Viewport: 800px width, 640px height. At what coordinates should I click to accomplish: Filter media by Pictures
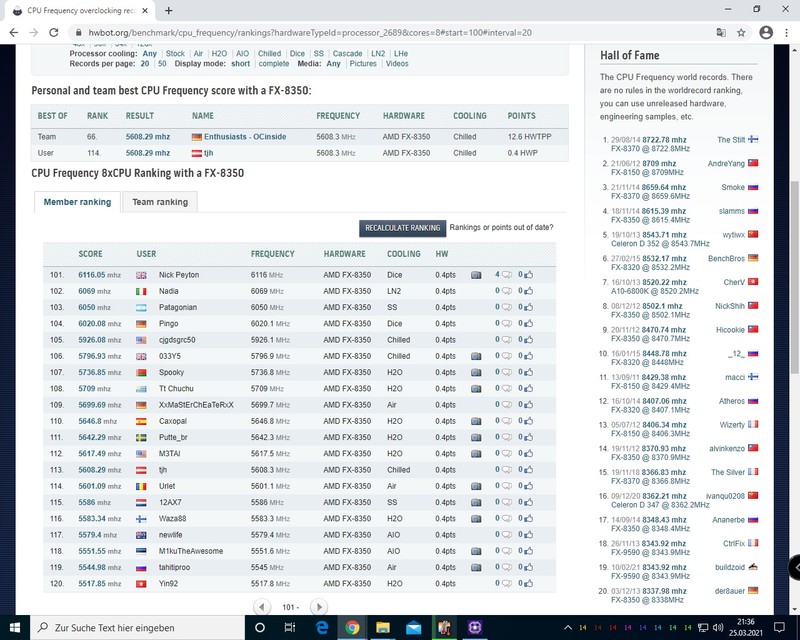tap(363, 64)
